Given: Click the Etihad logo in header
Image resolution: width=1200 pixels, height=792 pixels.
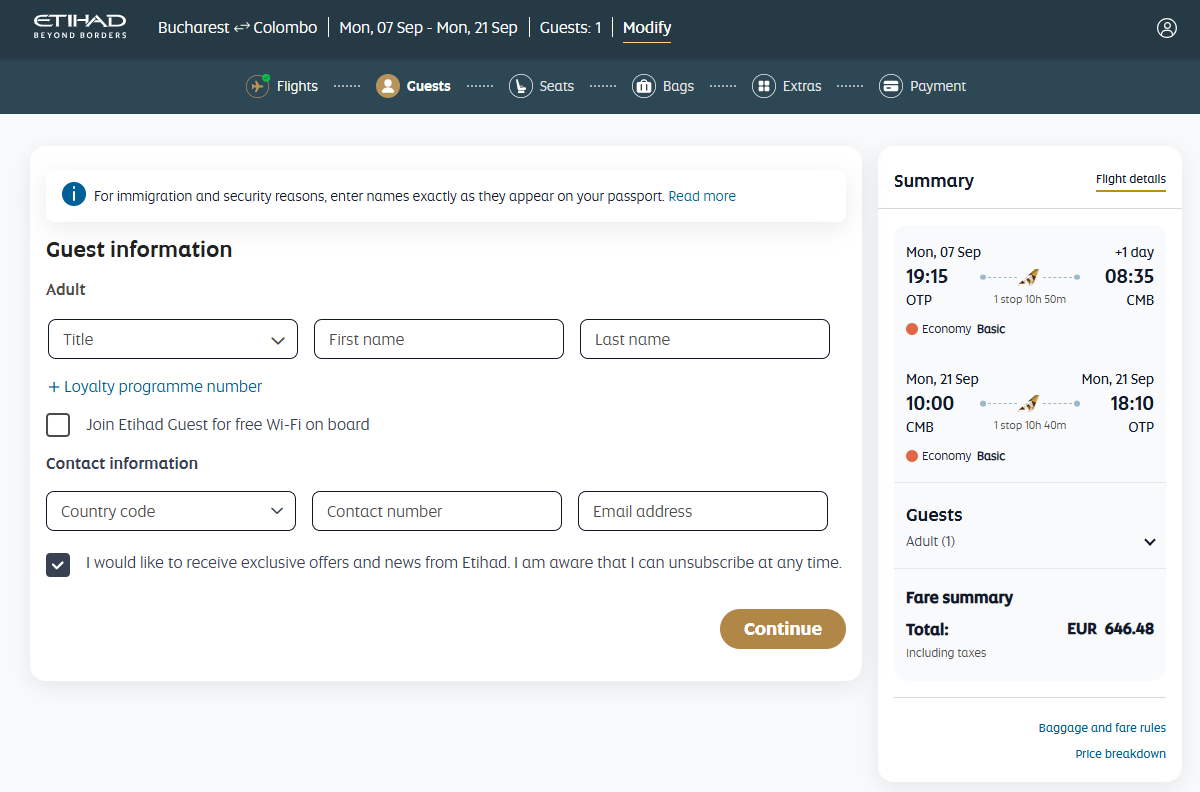Looking at the screenshot, I should click(x=80, y=27).
